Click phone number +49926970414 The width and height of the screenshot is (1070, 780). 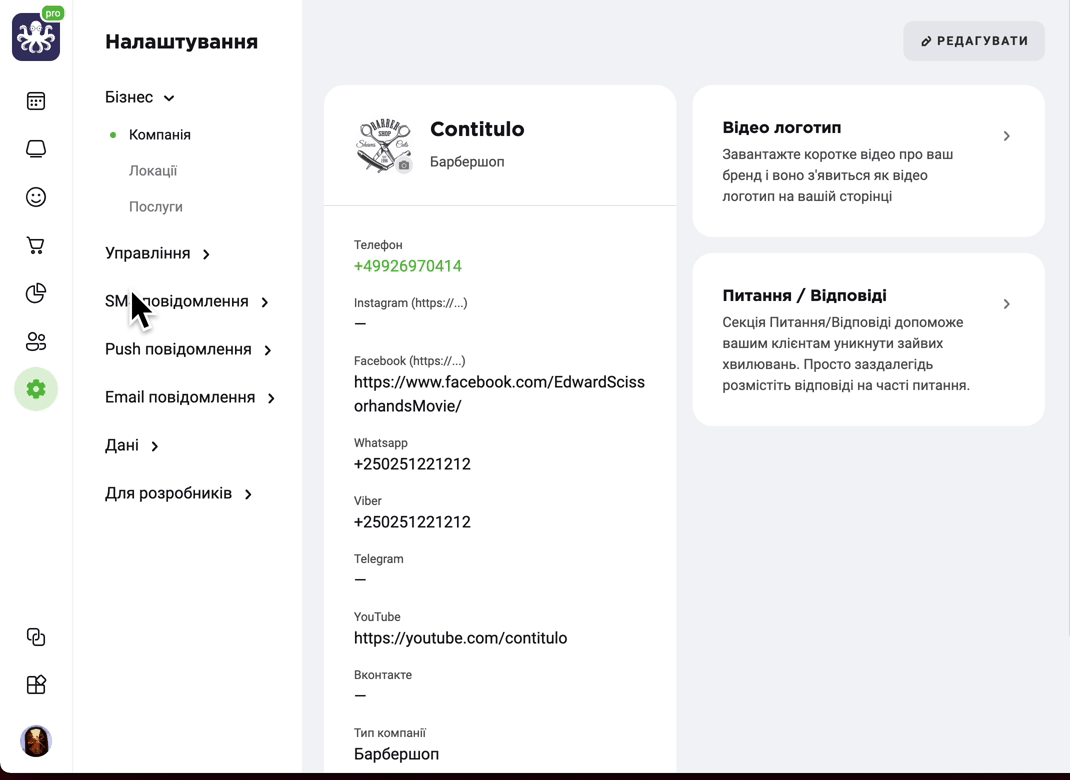click(x=407, y=266)
